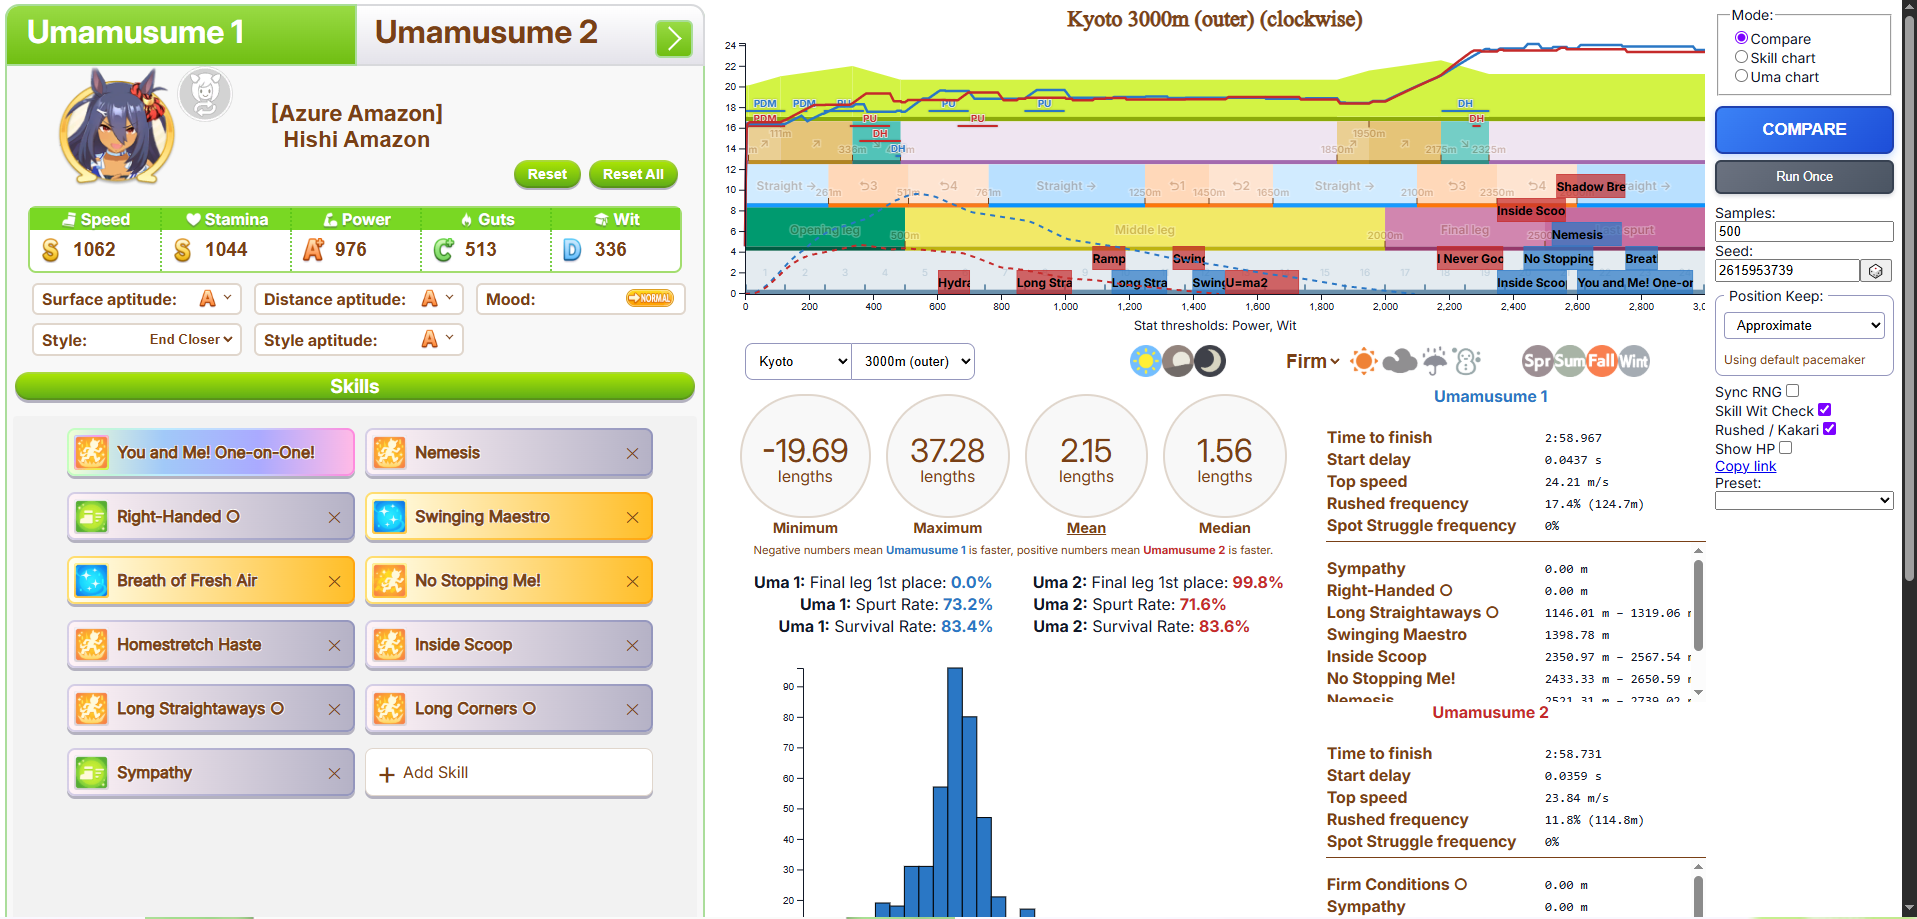Click the Reset All button
This screenshot has width=1917, height=919.
(633, 174)
